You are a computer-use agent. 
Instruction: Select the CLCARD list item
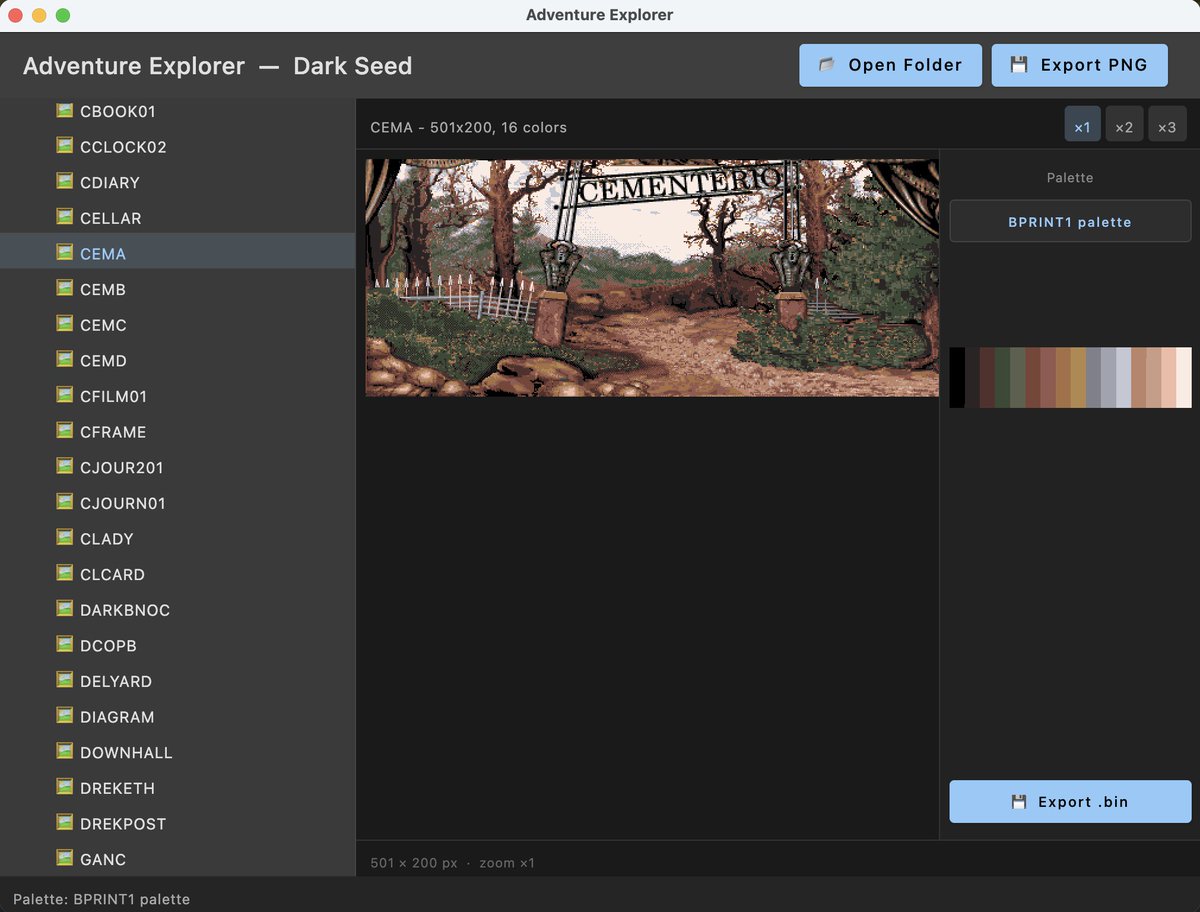coord(177,574)
